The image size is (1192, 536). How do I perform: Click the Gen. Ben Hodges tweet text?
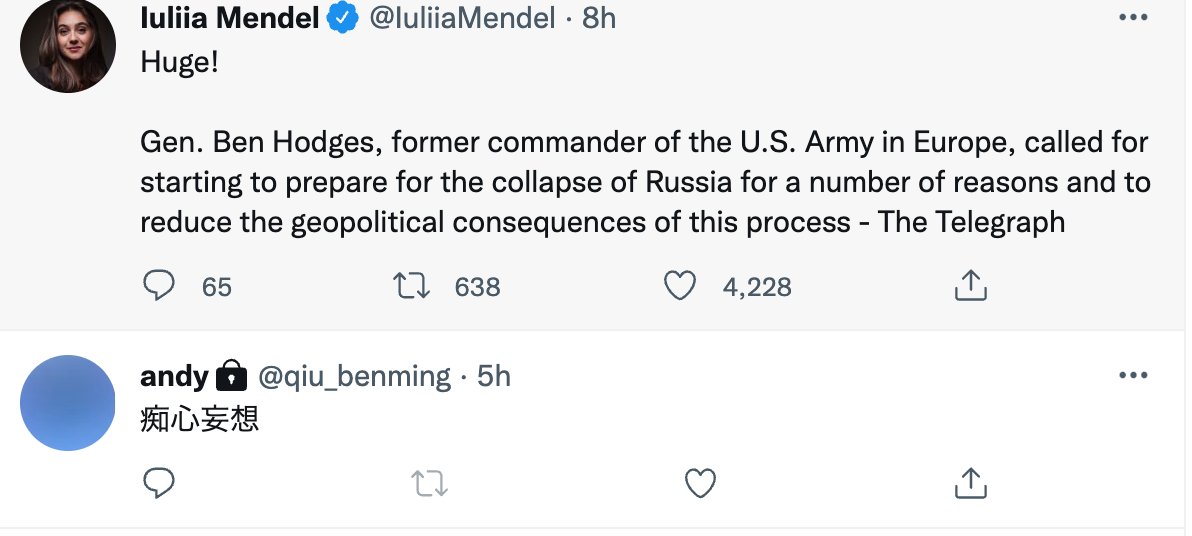click(644, 183)
